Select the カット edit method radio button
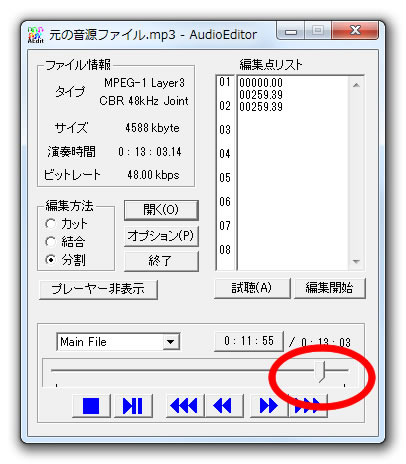This screenshot has height=464, width=406. pyautogui.click(x=50, y=224)
